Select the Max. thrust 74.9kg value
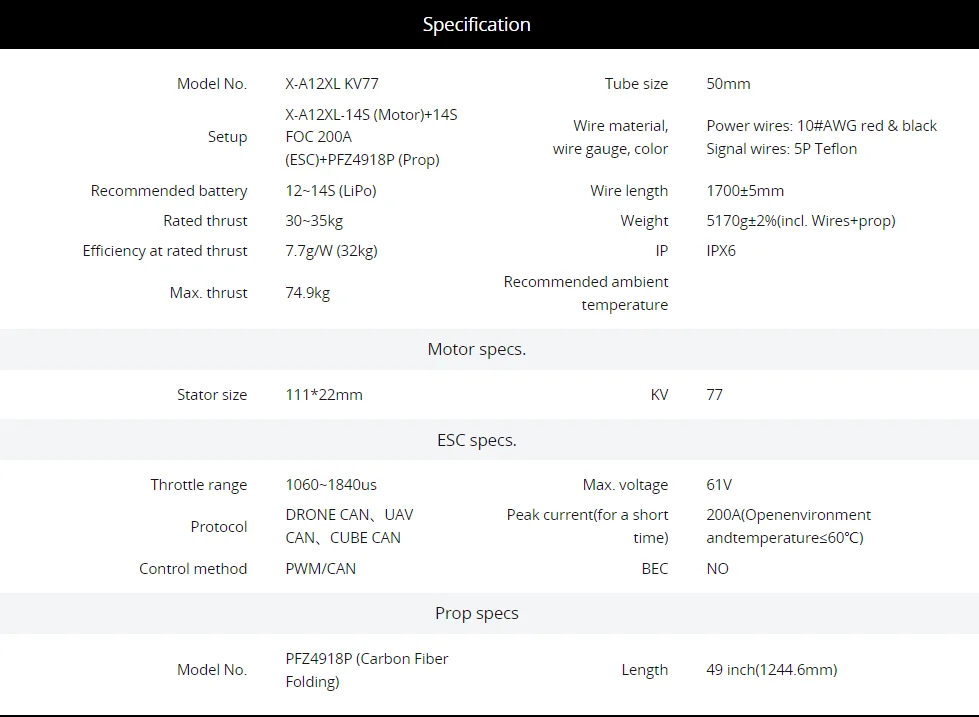979x717 pixels. (308, 293)
